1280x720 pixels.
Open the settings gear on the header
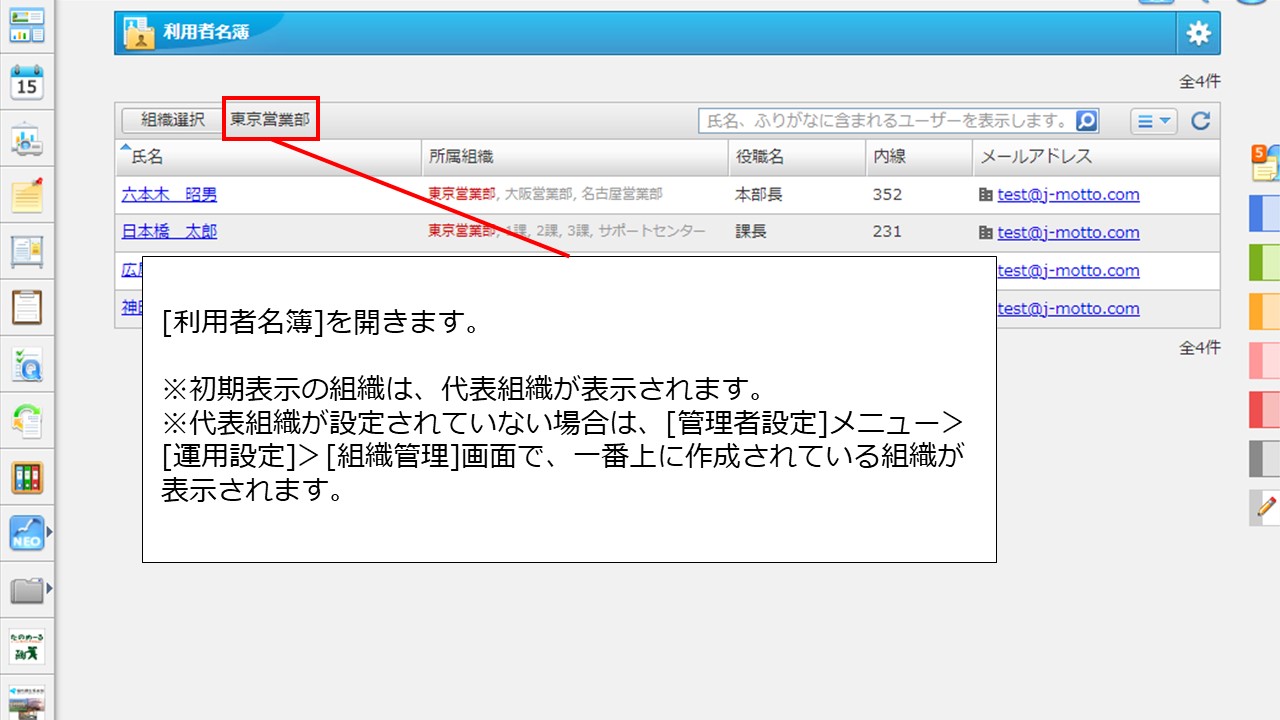(1197, 32)
